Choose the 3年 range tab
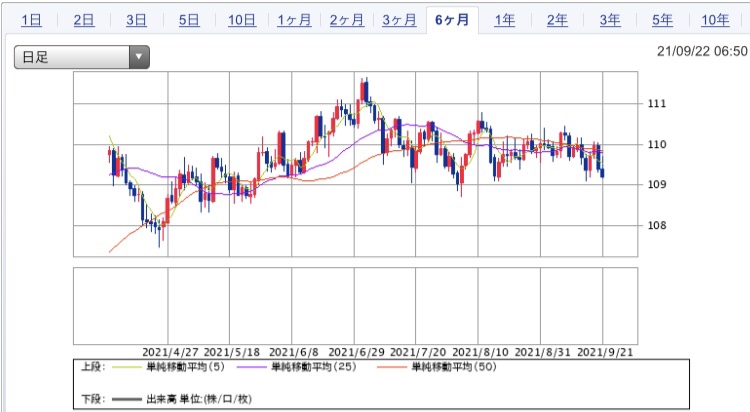Screen dimensions: 750x412 tap(610, 20)
